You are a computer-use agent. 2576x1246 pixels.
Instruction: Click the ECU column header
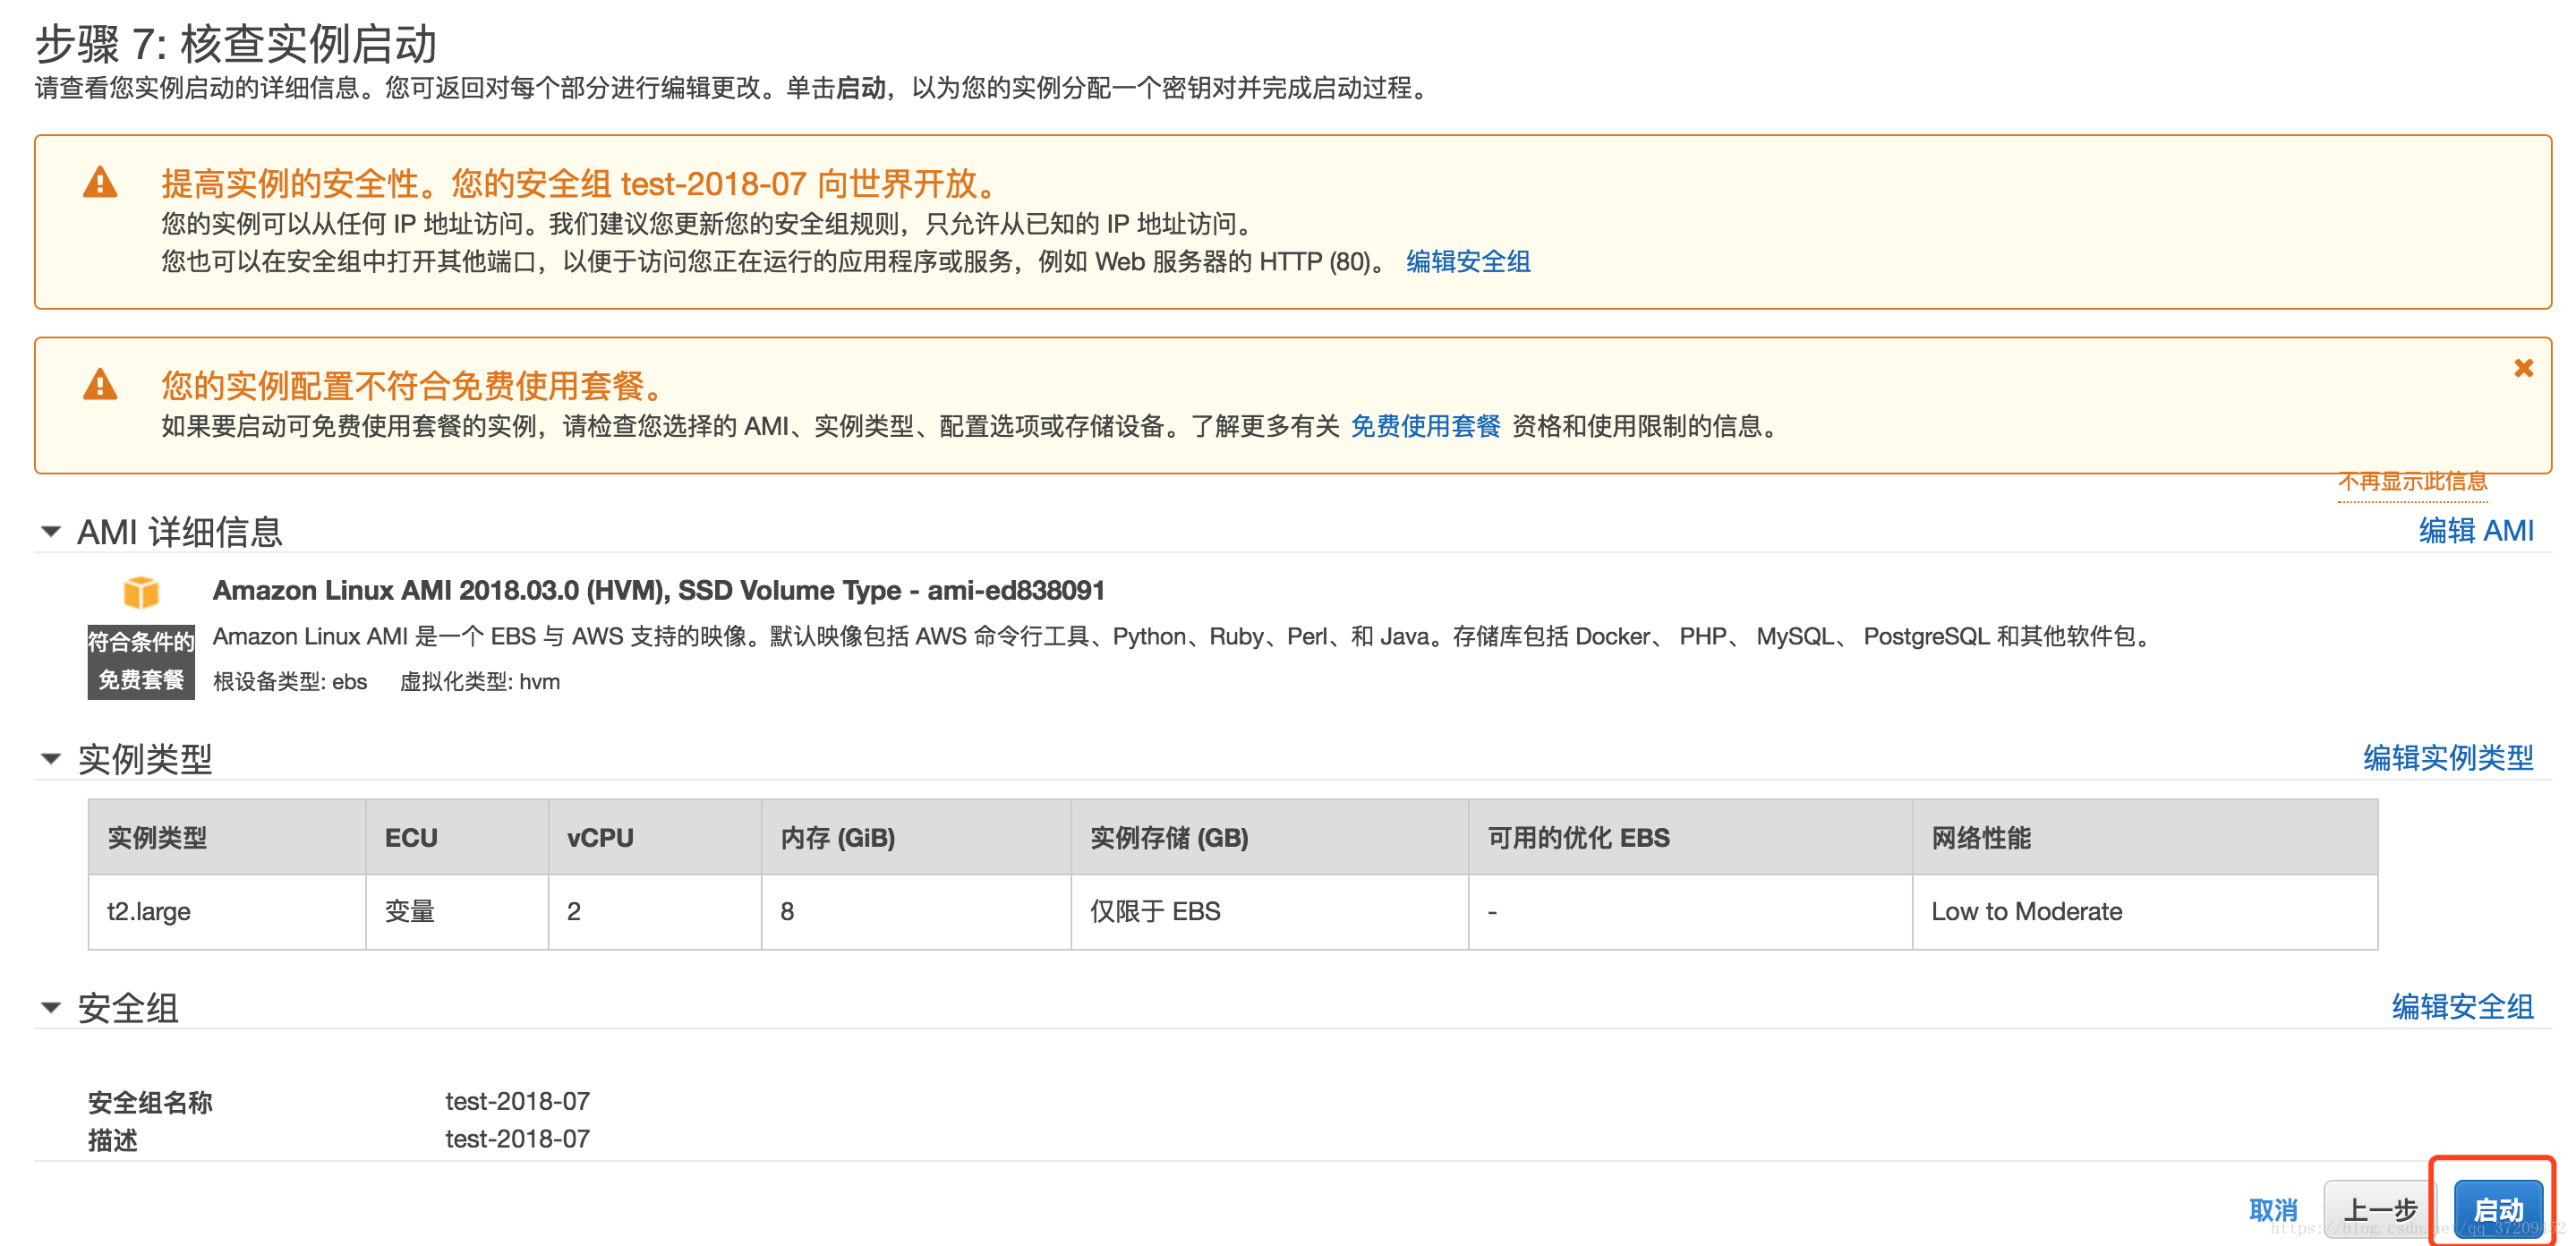click(457, 837)
